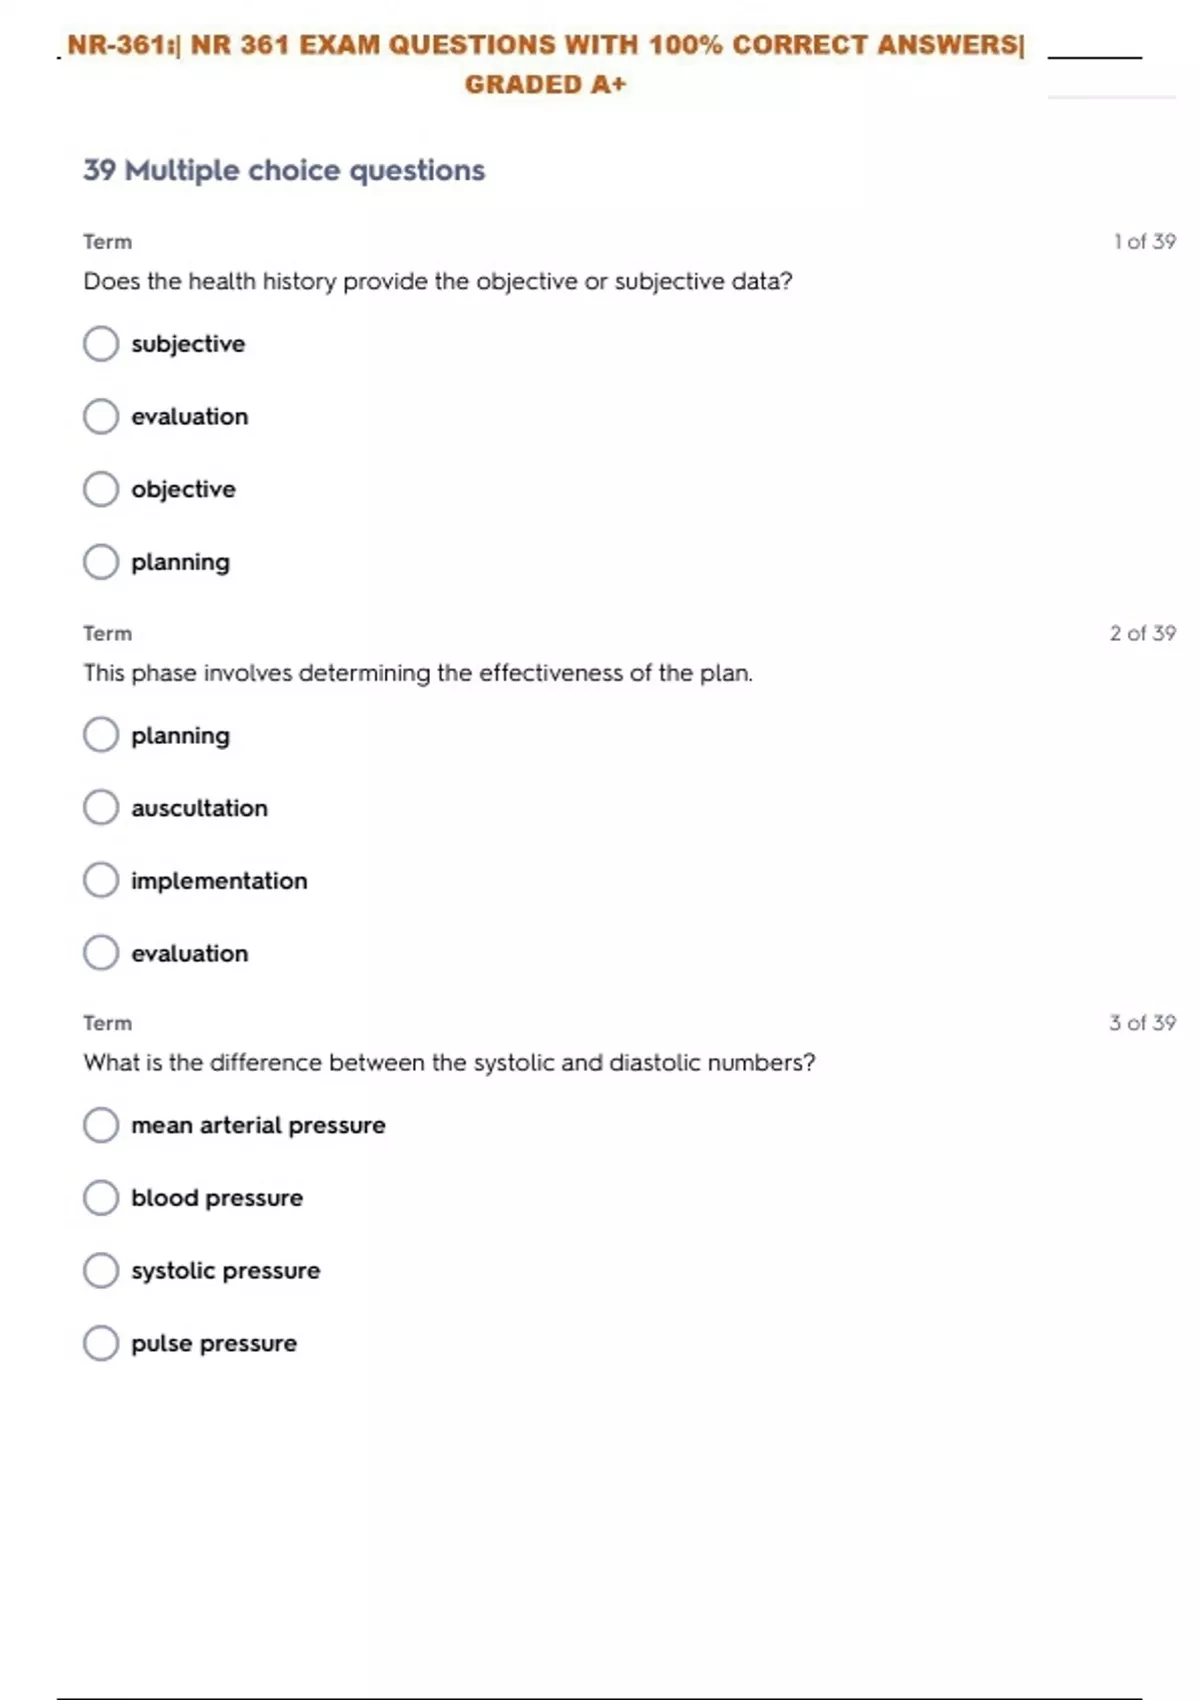Select 'planning' under the health history question

click(101, 562)
